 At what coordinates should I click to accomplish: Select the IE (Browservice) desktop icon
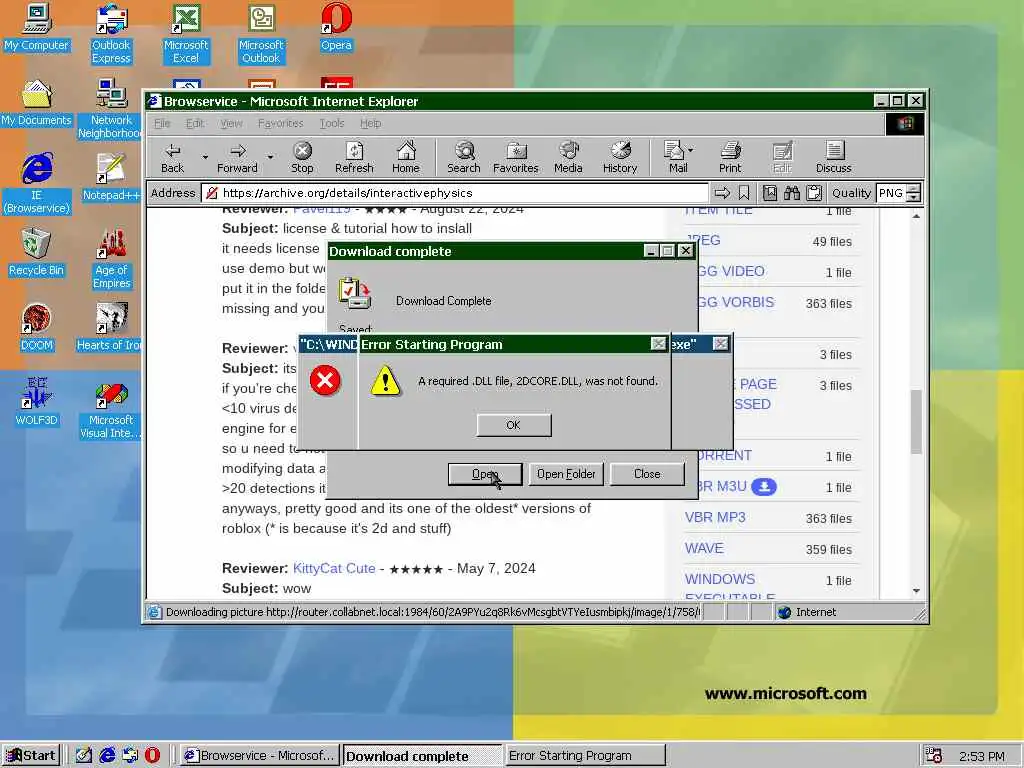(x=36, y=184)
